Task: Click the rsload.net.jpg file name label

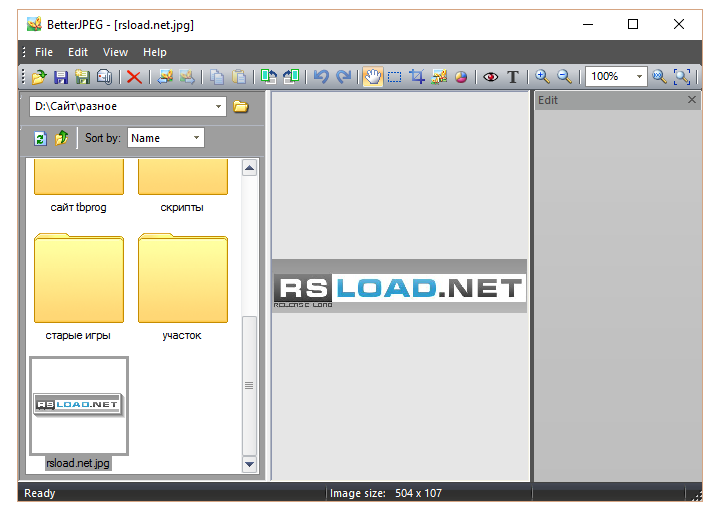Action: 78,463
